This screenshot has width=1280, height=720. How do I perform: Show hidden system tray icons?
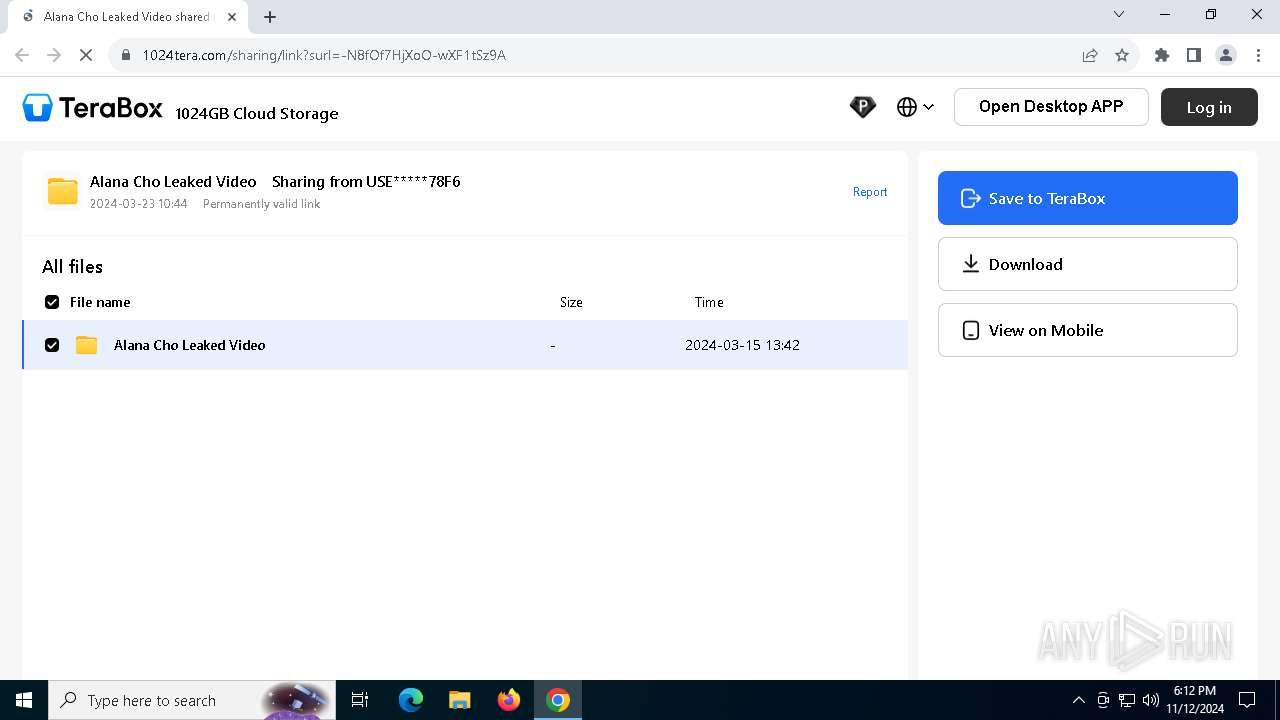click(1078, 700)
